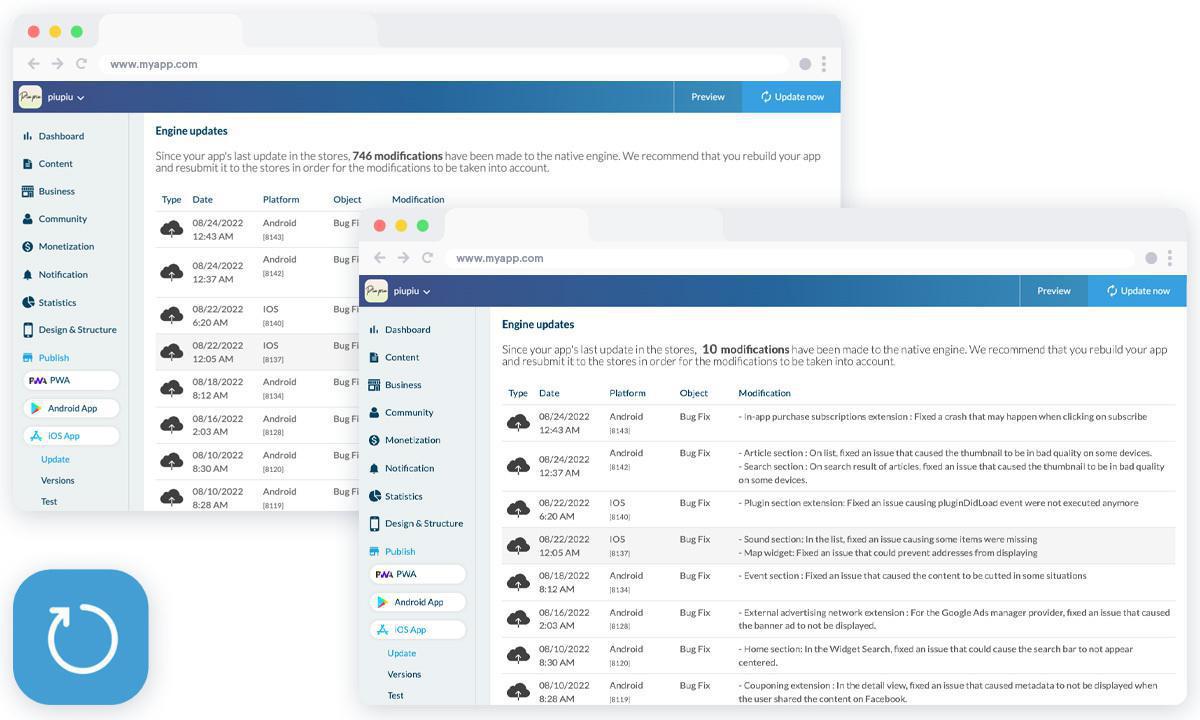Click the Community person icon in front sidebar
This screenshot has height=720, width=1200.
[x=374, y=413]
